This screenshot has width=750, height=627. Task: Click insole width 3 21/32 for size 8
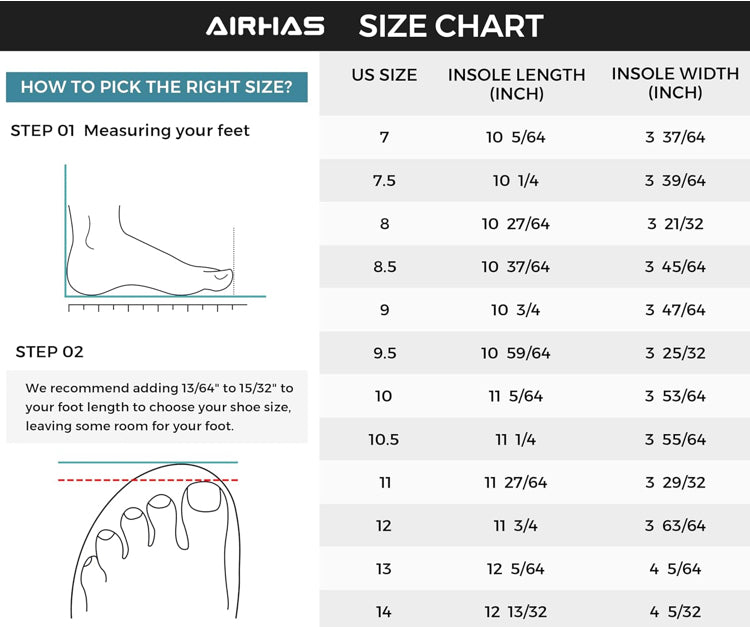point(675,223)
